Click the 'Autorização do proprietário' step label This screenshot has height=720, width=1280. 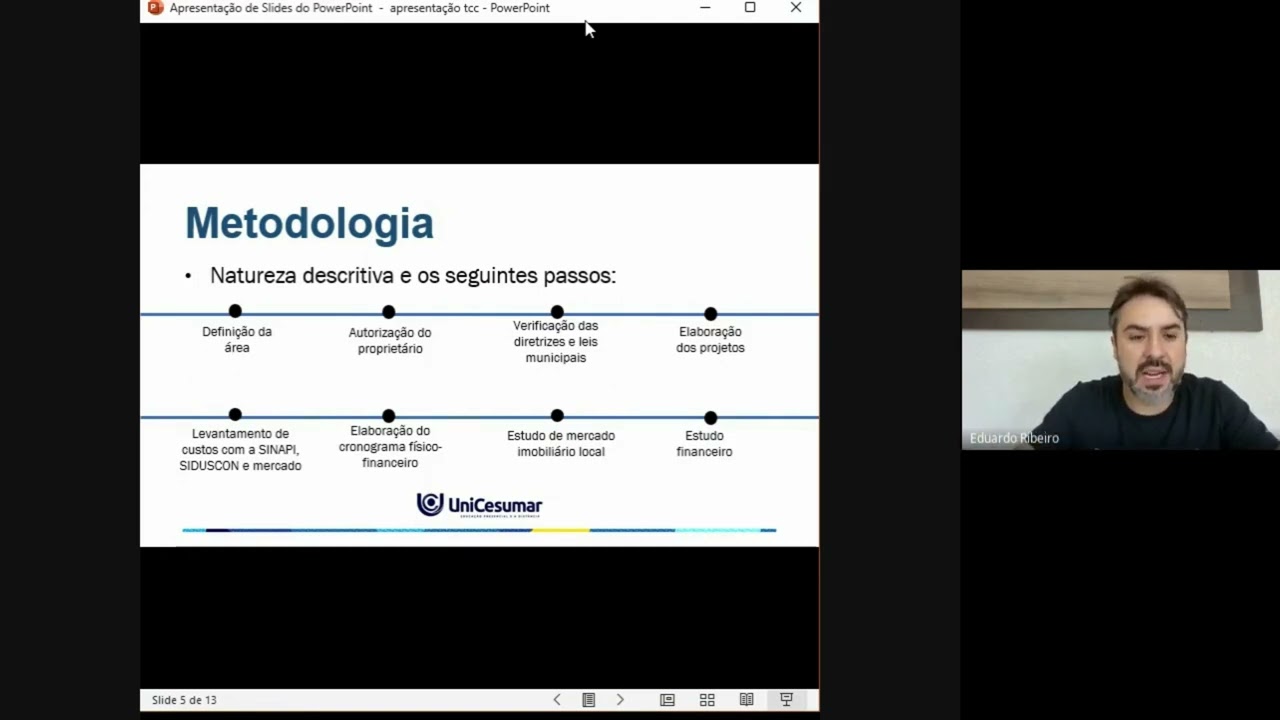[x=390, y=341]
